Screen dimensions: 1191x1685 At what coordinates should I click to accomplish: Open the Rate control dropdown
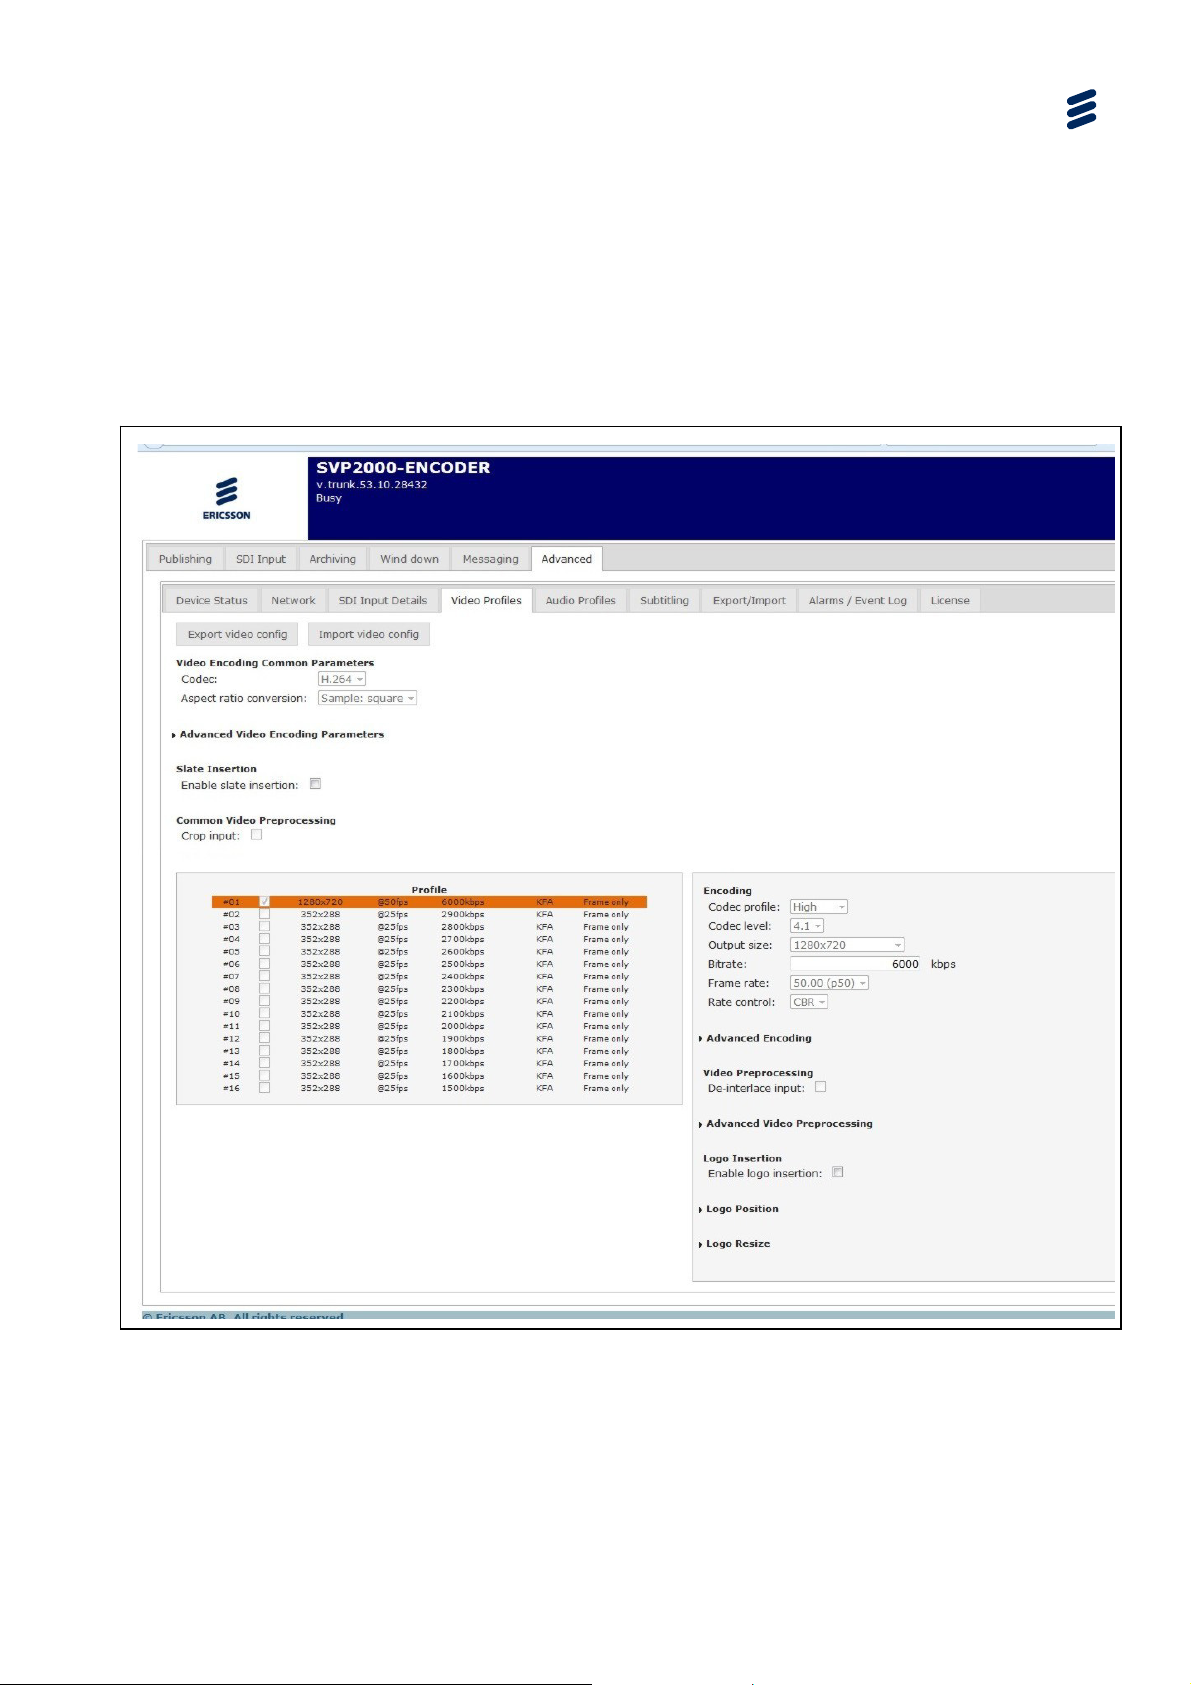(x=809, y=1002)
